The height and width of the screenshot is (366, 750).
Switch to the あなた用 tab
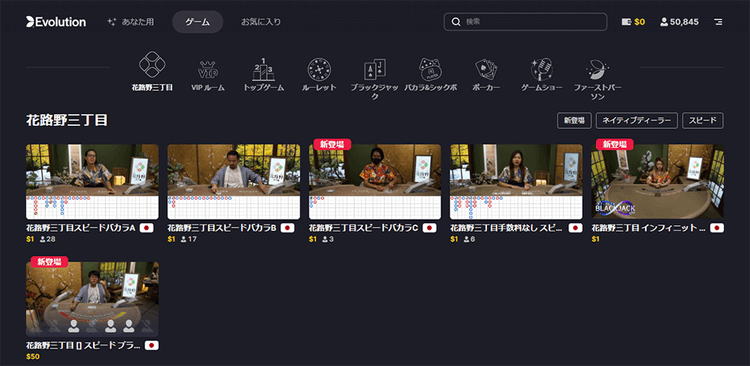coord(131,22)
